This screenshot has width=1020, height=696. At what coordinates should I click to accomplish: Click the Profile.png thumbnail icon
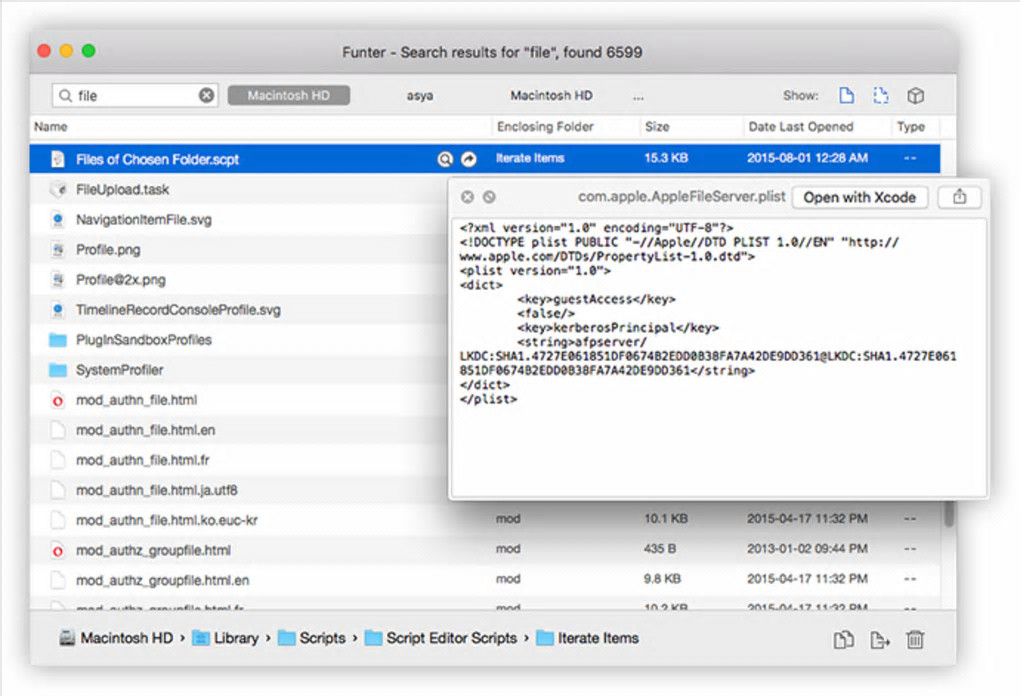(58, 250)
